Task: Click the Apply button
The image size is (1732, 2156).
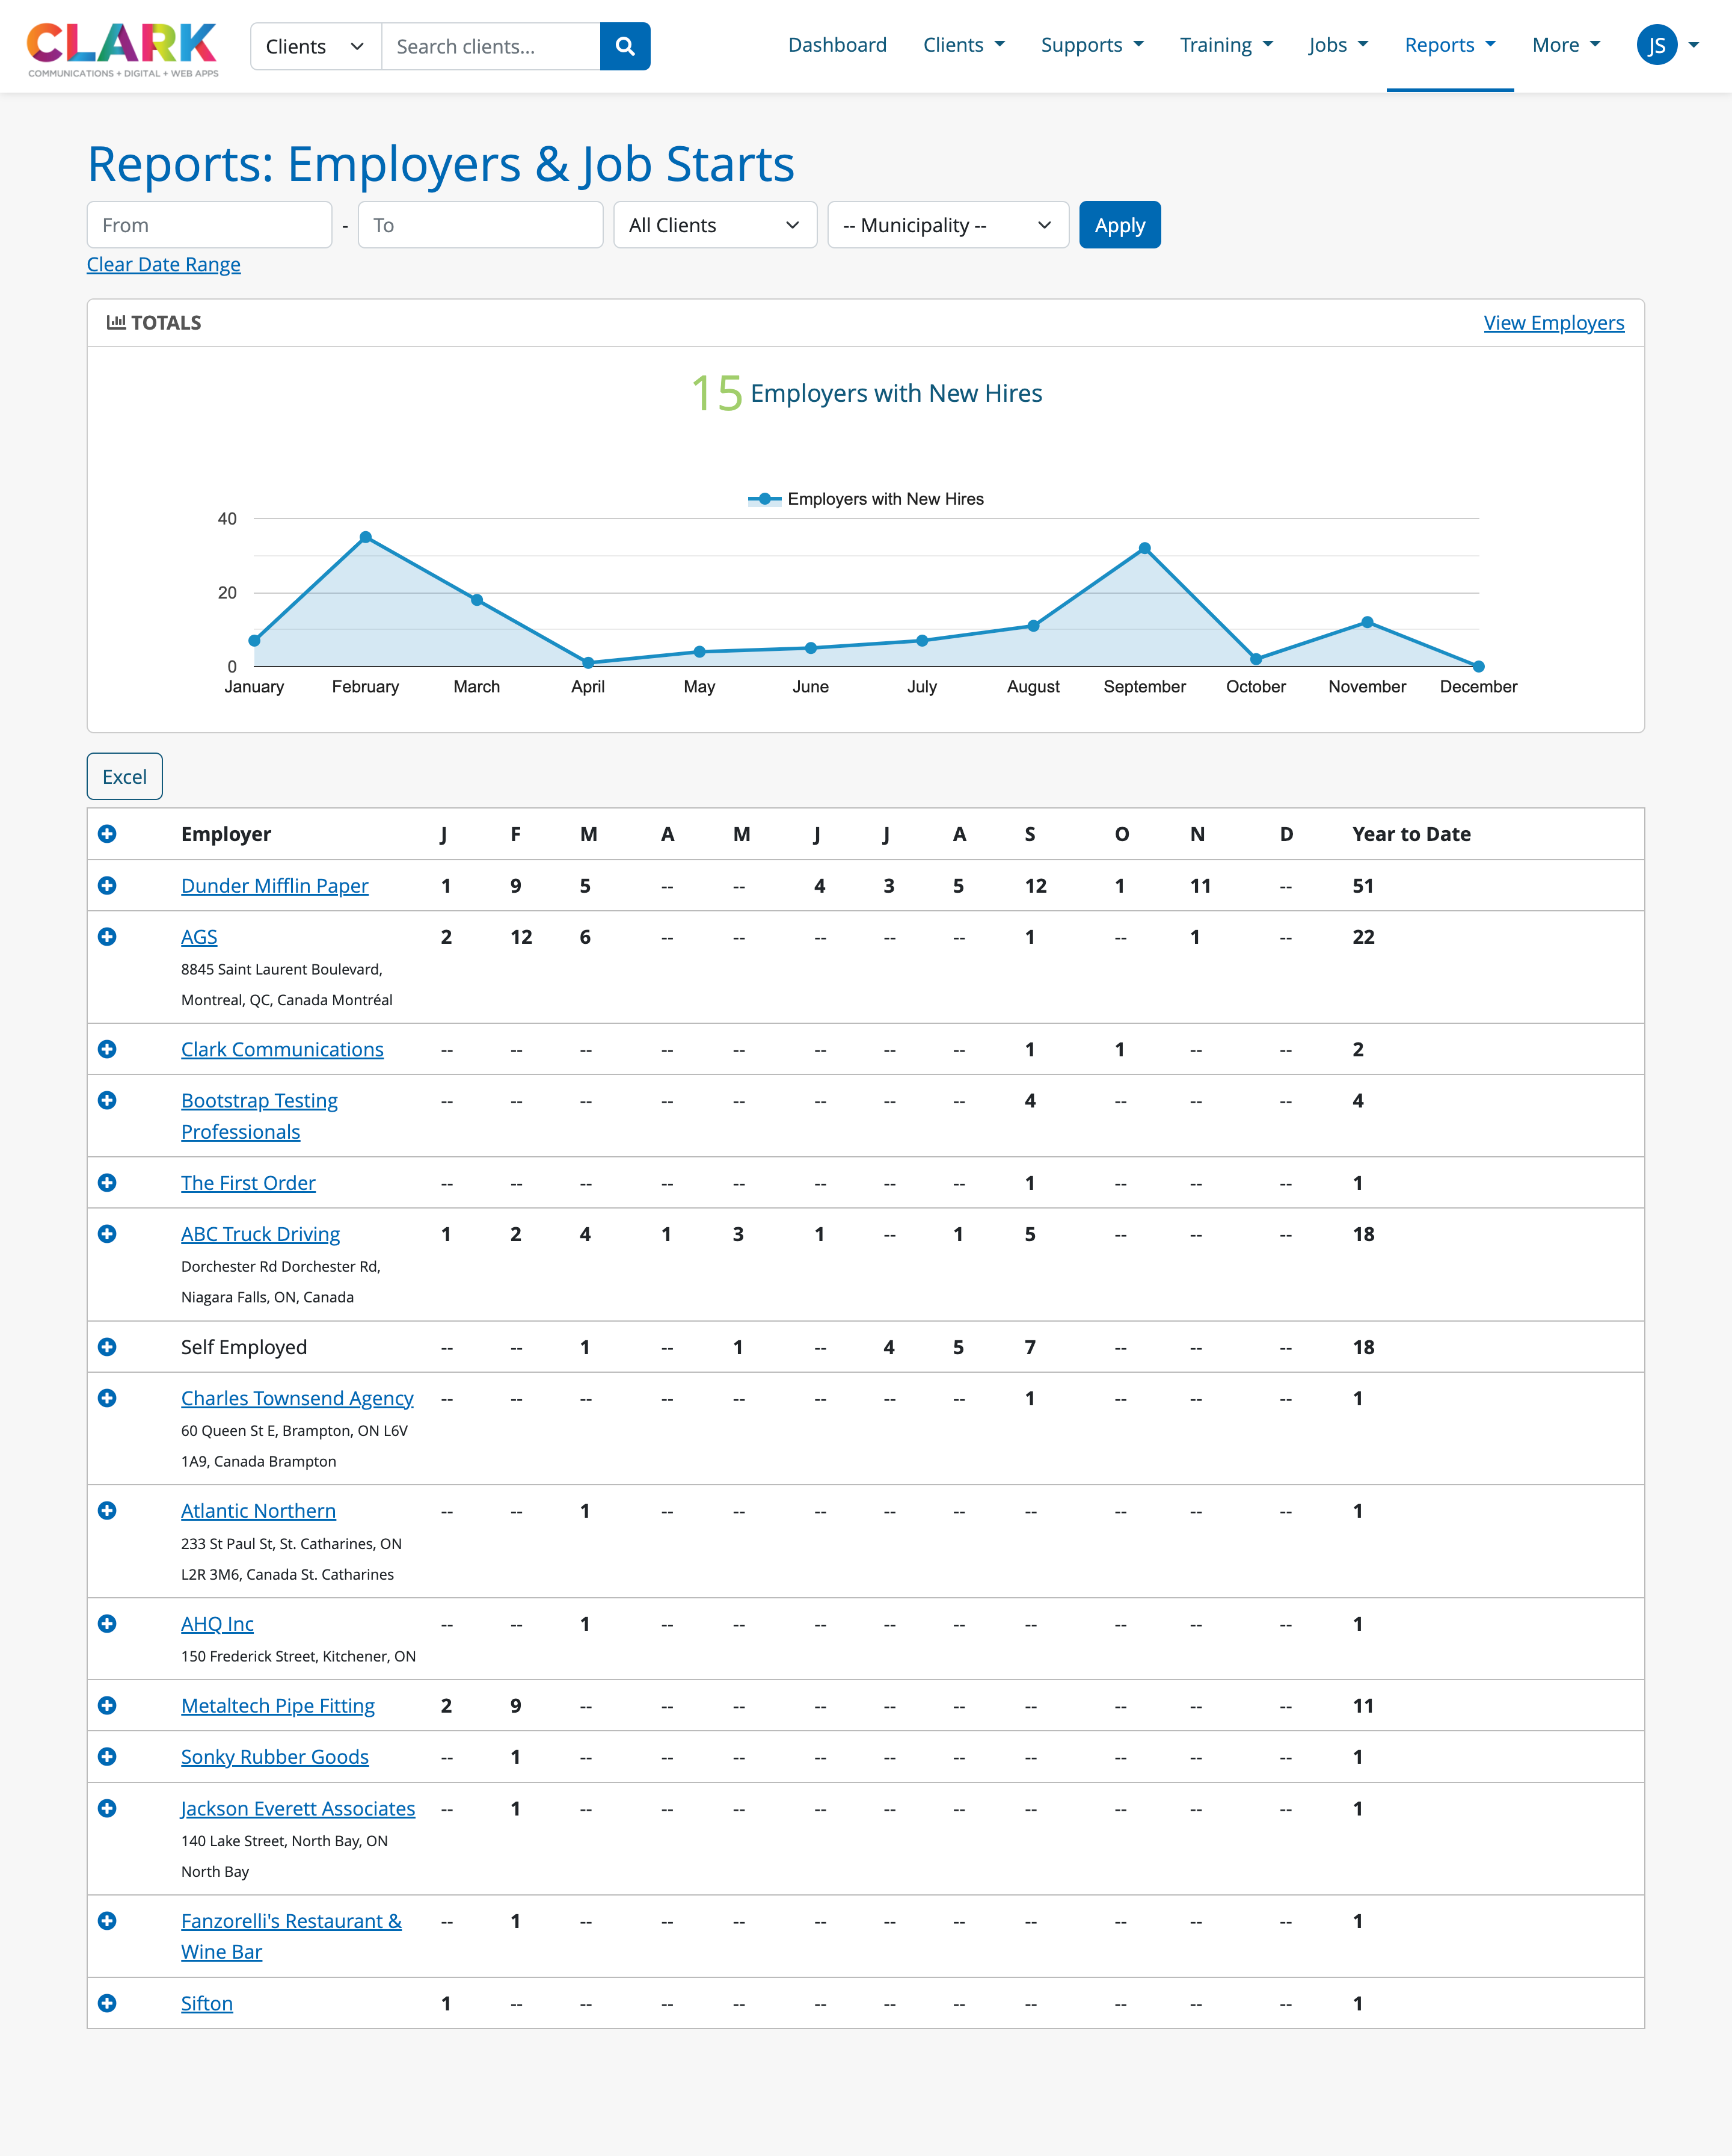Action: click(1119, 225)
